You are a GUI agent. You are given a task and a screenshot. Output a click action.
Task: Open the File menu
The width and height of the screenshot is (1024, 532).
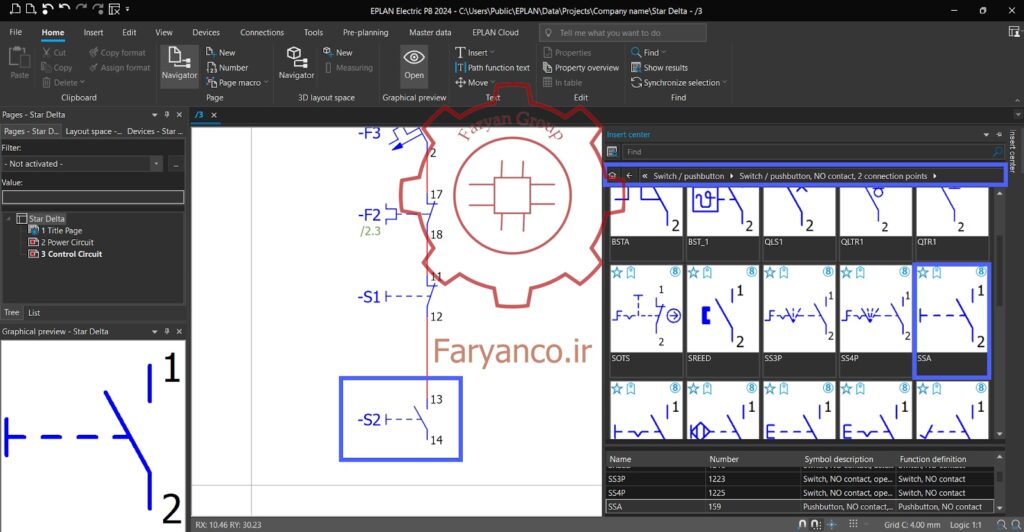click(16, 32)
